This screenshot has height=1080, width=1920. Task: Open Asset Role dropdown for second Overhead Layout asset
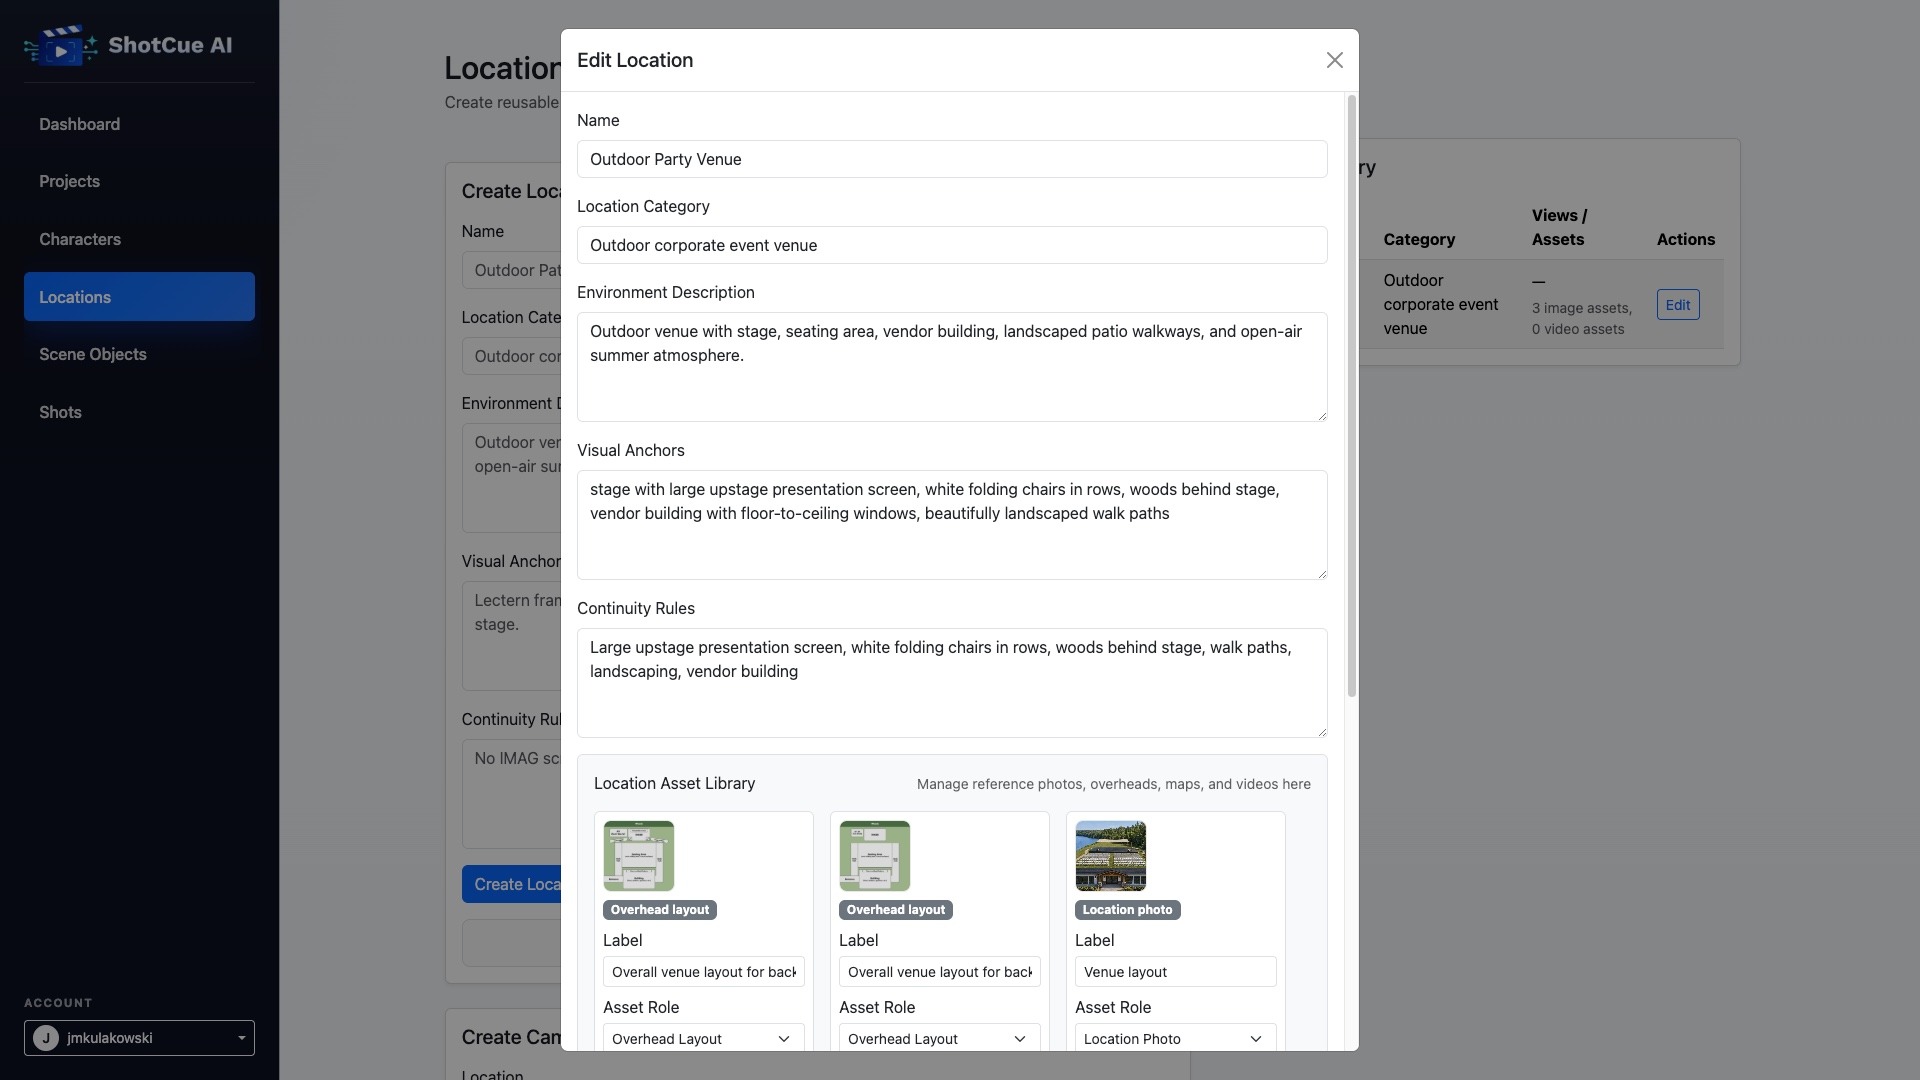939,1038
